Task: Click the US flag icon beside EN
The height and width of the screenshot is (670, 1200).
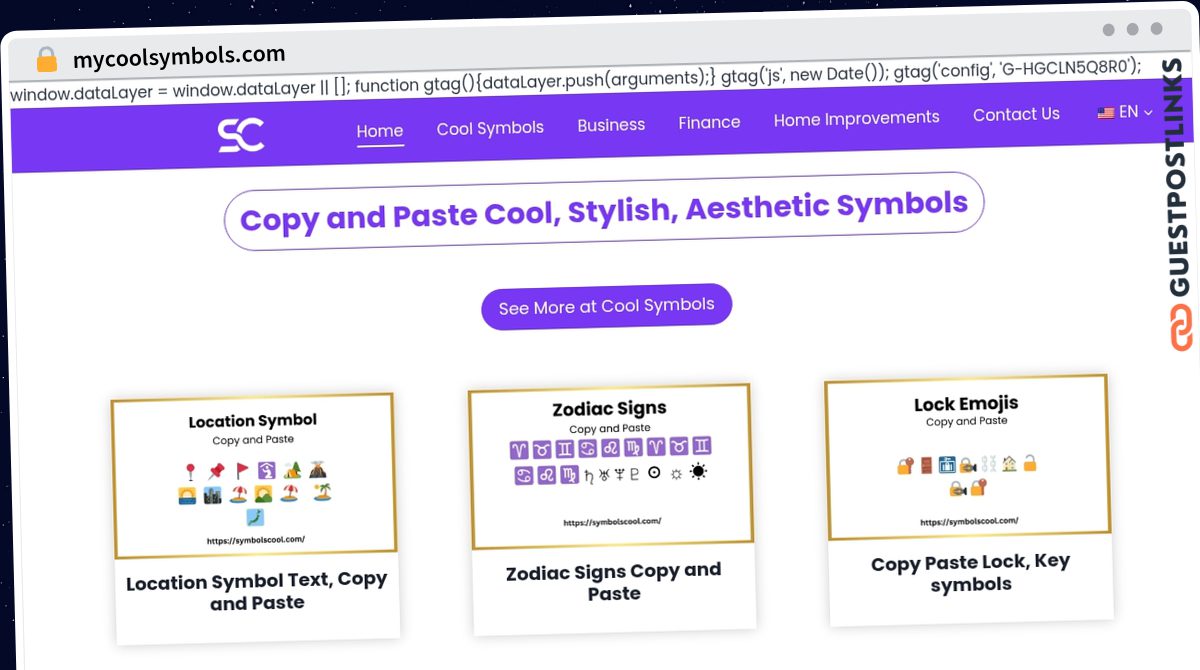Action: click(1105, 113)
